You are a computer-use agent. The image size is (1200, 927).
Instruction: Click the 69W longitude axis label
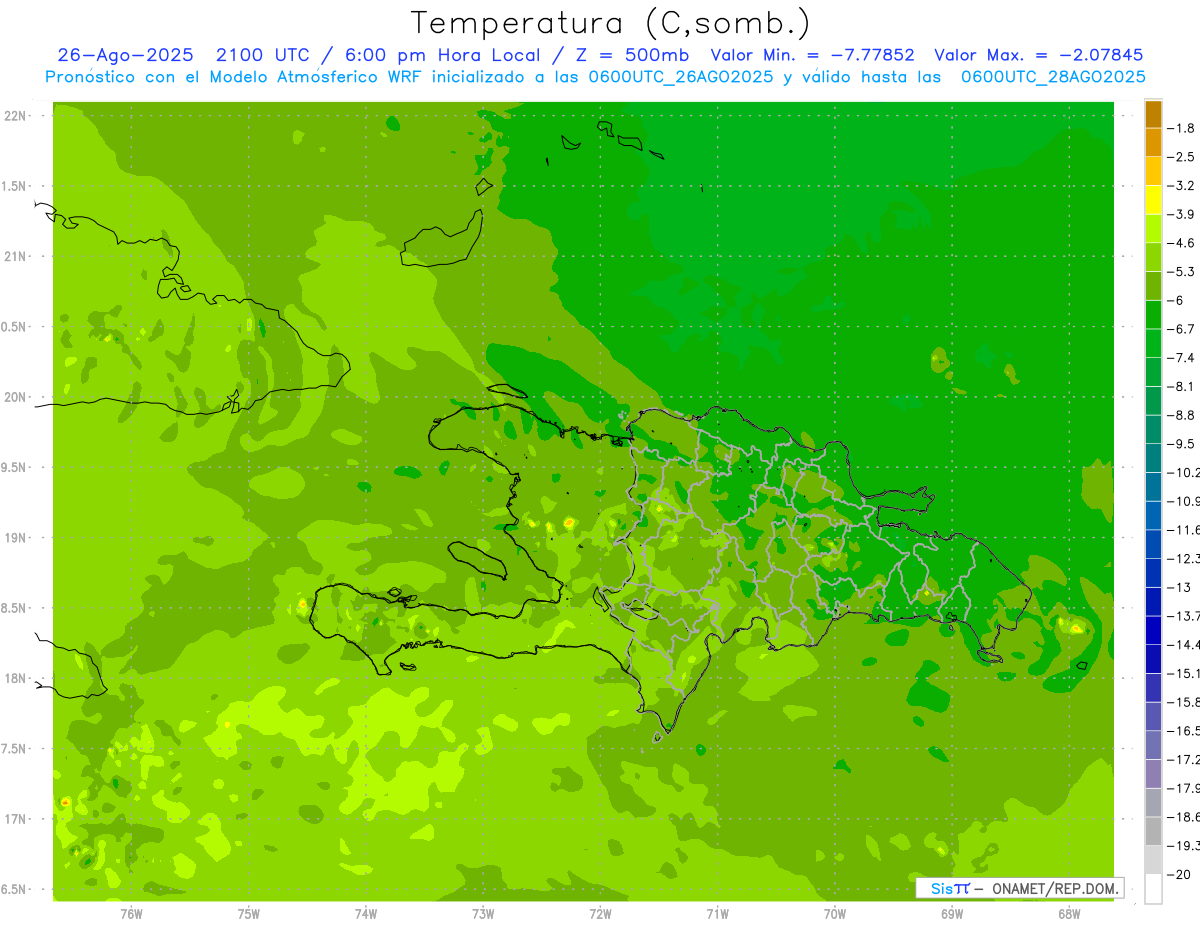952,914
